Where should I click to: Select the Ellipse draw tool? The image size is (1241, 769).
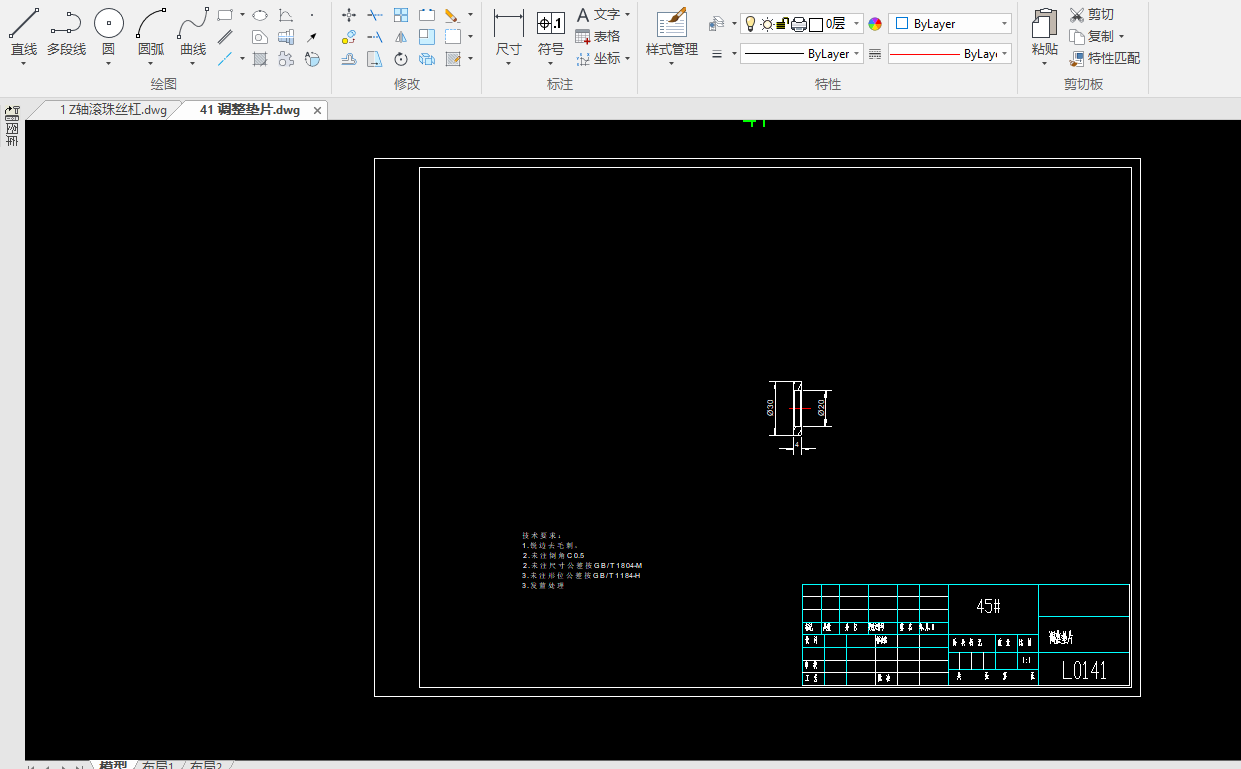260,15
